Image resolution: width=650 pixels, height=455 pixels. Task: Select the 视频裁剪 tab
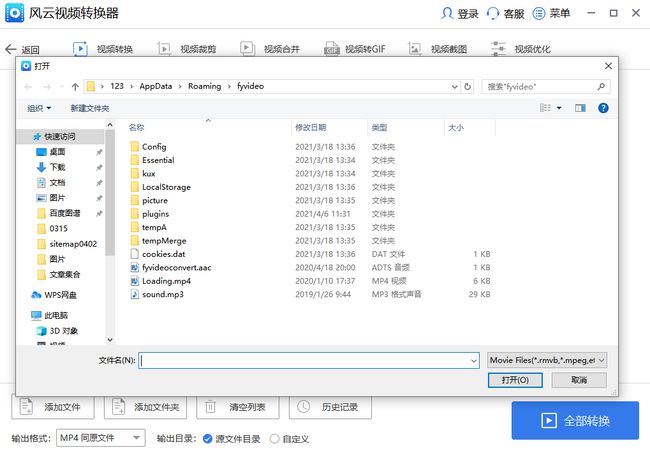click(x=187, y=49)
